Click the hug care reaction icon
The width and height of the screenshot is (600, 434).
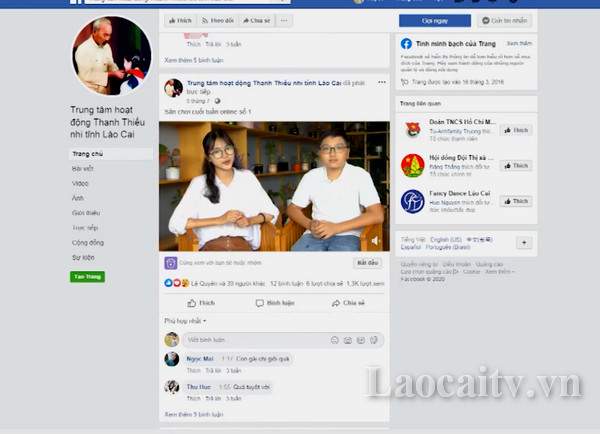pos(185,283)
